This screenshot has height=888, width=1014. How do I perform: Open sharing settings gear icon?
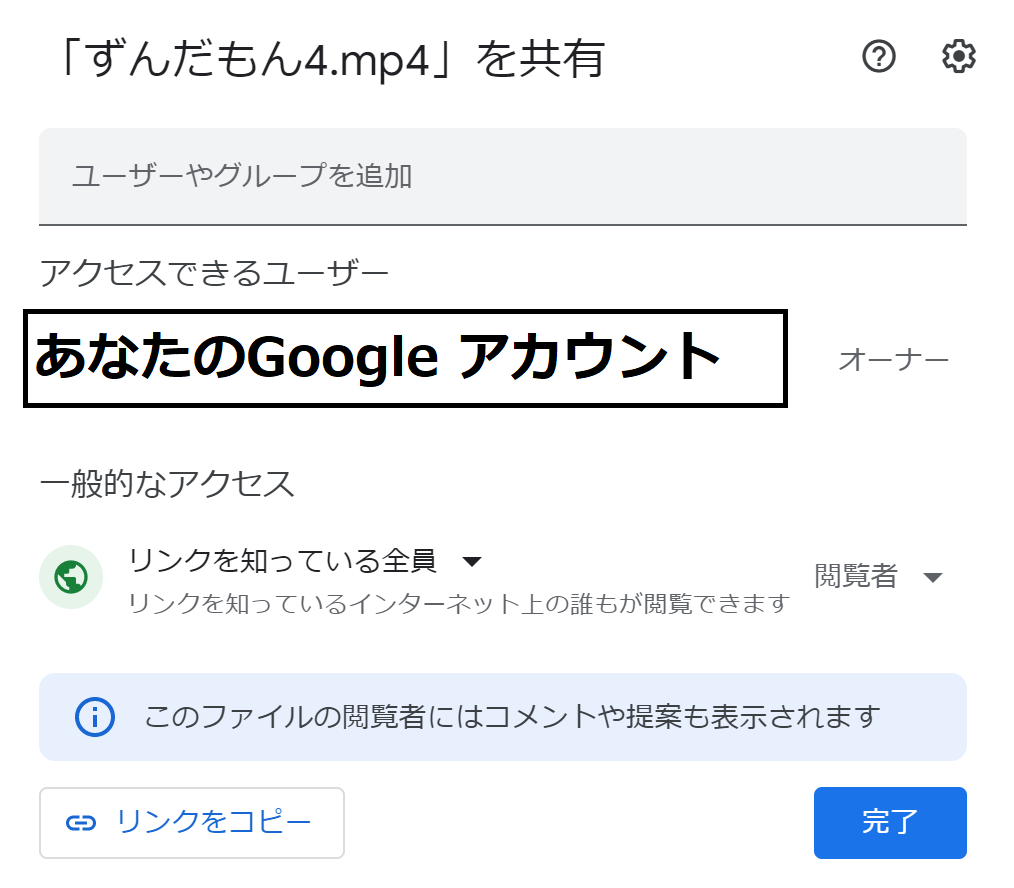pos(959,57)
